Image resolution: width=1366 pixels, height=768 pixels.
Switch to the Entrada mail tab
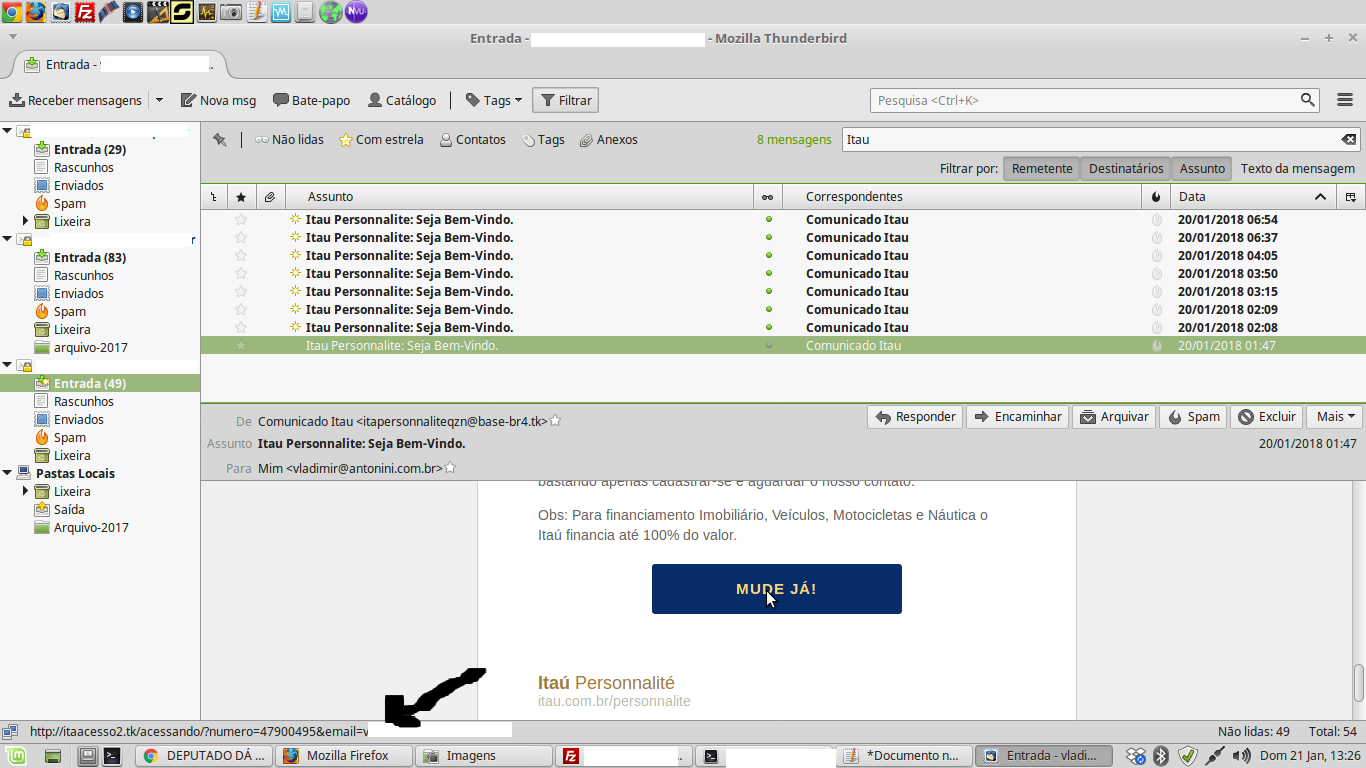click(120, 65)
